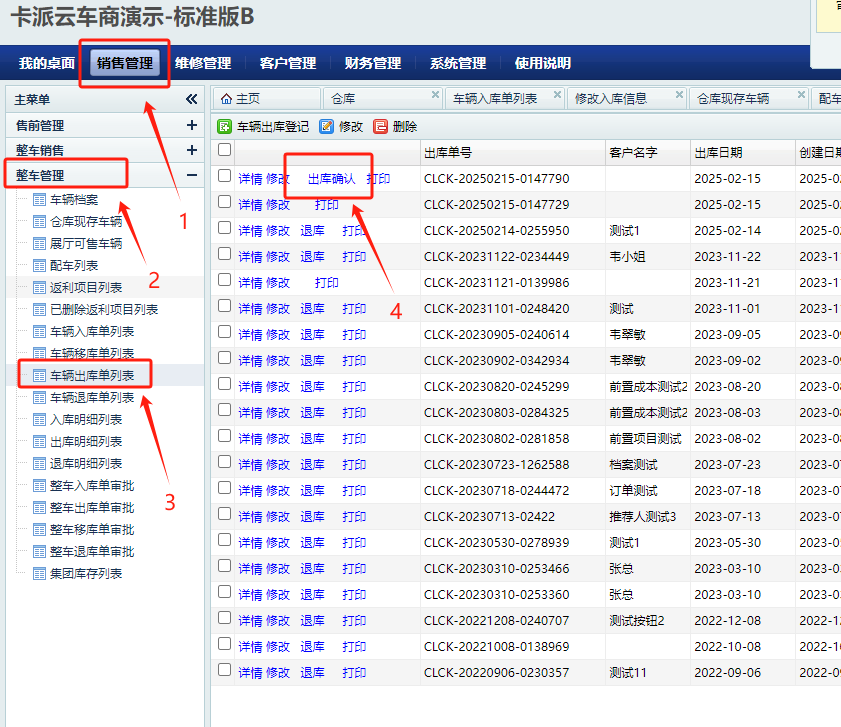Click 出库确认 link in first row
The height and width of the screenshot is (727, 841).
[331, 179]
